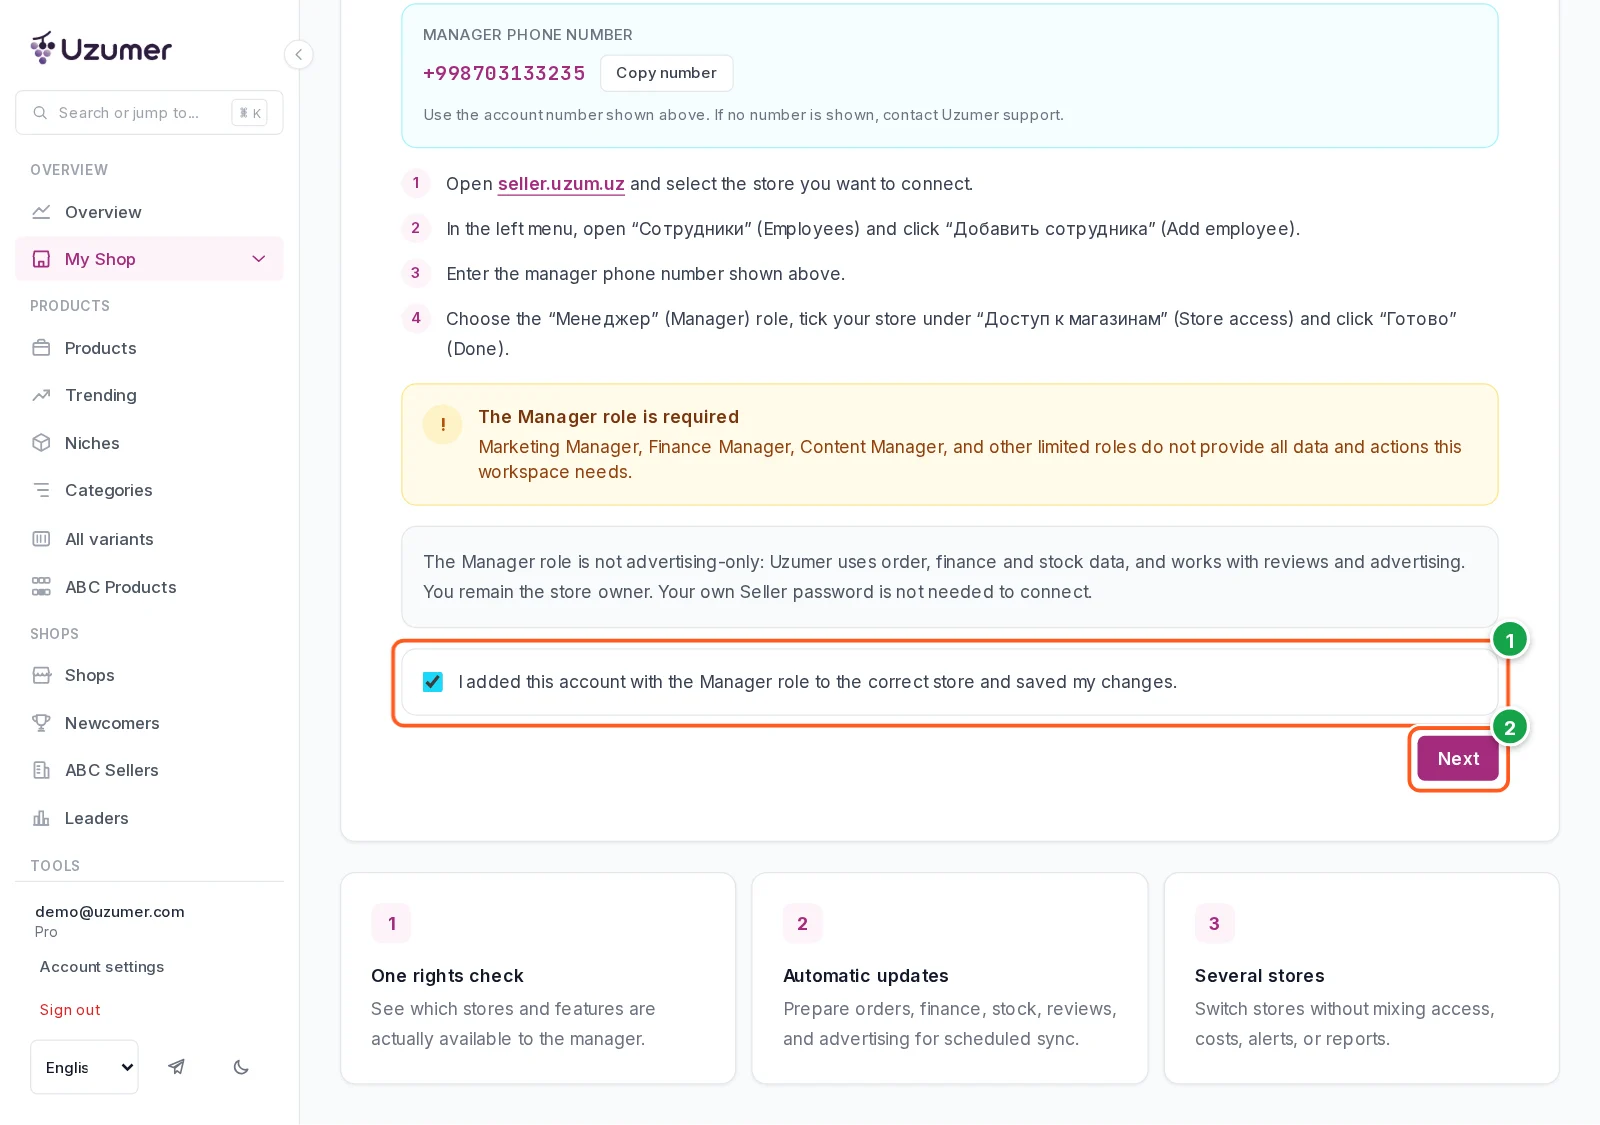Open the Leaders page
This screenshot has height=1125, width=1600.
pos(149,818)
